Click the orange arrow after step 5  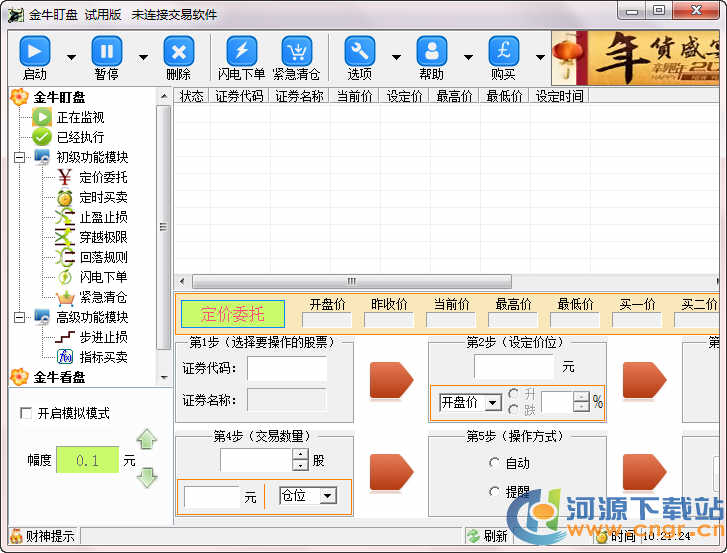coord(644,472)
